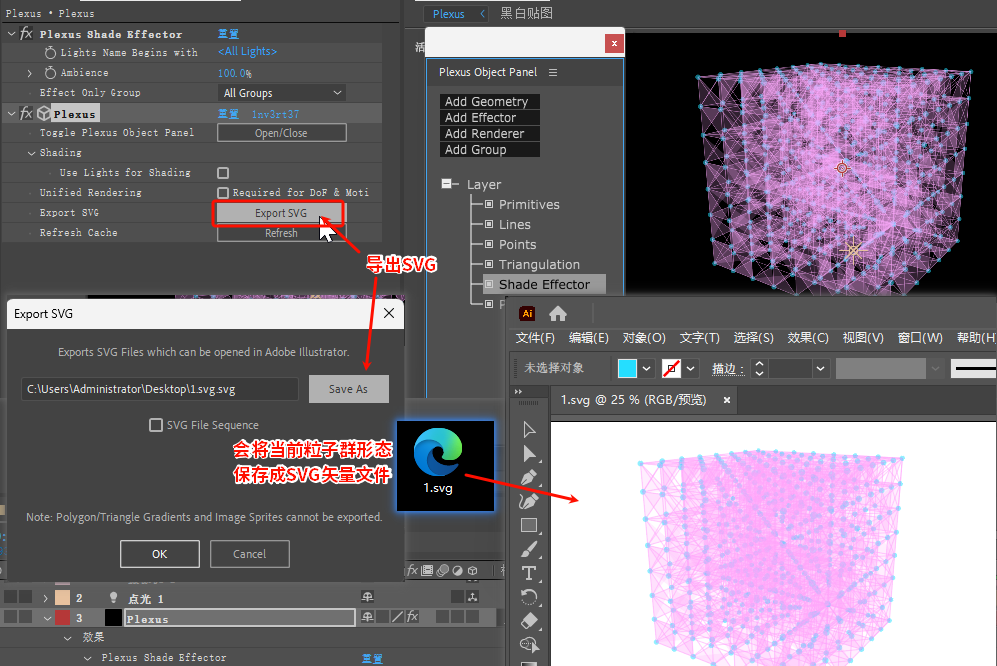Collapse the Plexus effect twirl arrow
Image resolution: width=997 pixels, height=666 pixels.
point(11,114)
